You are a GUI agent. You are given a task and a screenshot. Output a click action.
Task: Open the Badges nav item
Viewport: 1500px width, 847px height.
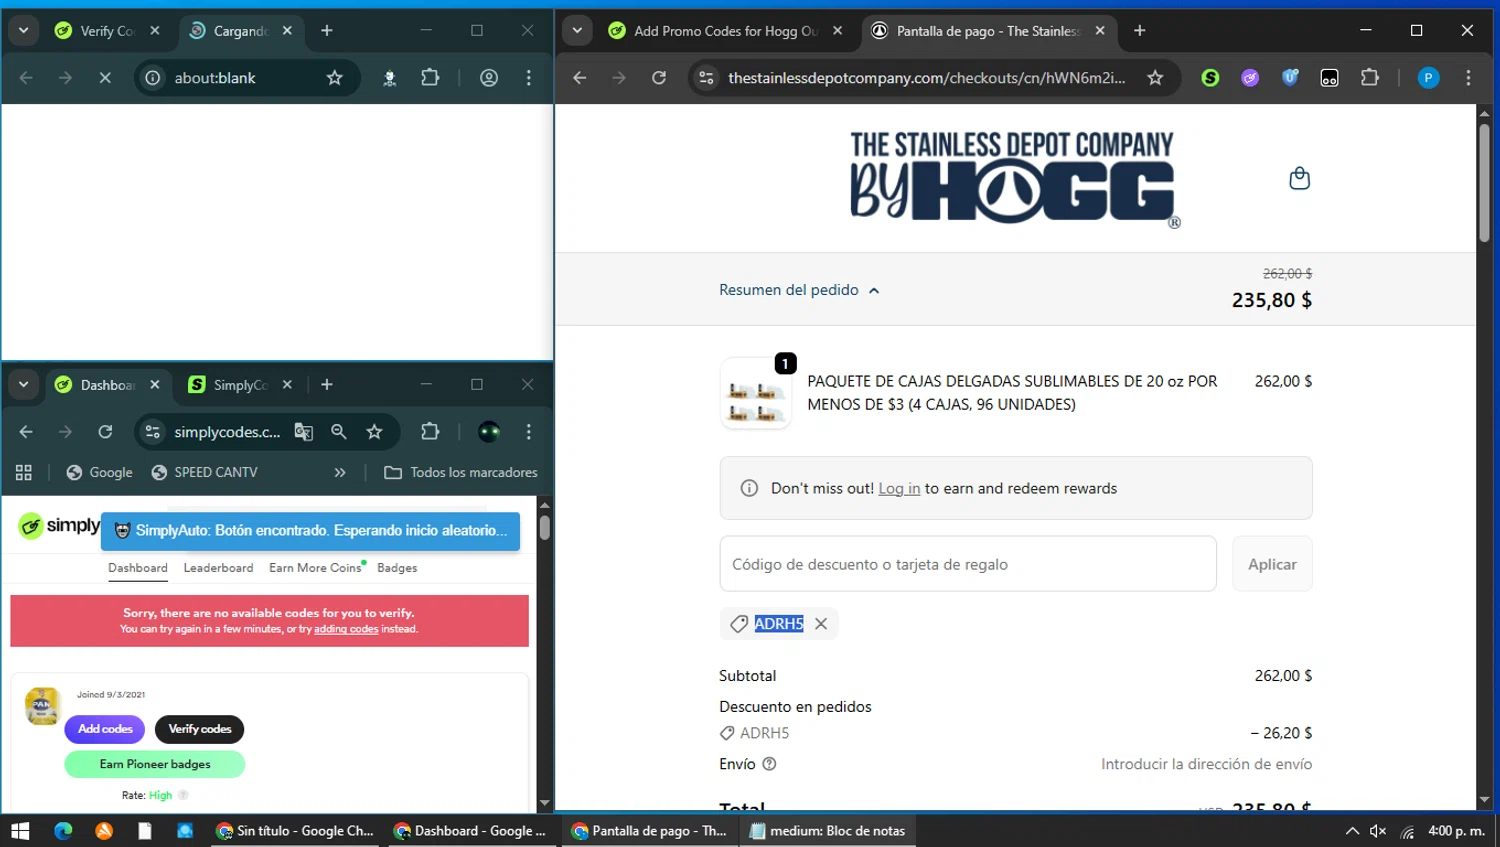397,568
